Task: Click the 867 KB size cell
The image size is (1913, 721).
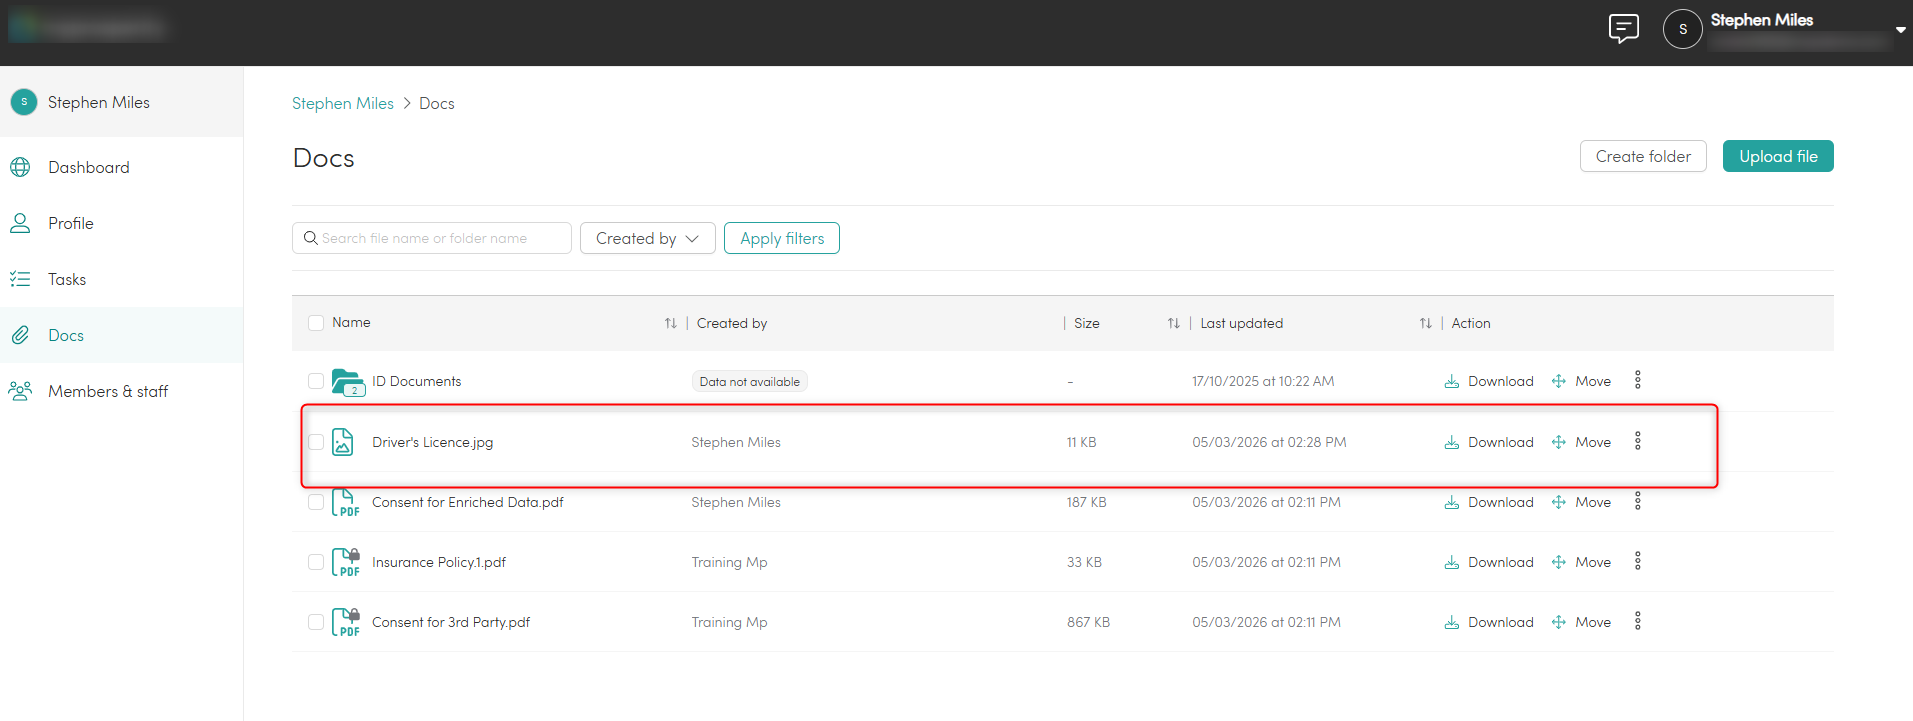Action: tap(1088, 622)
